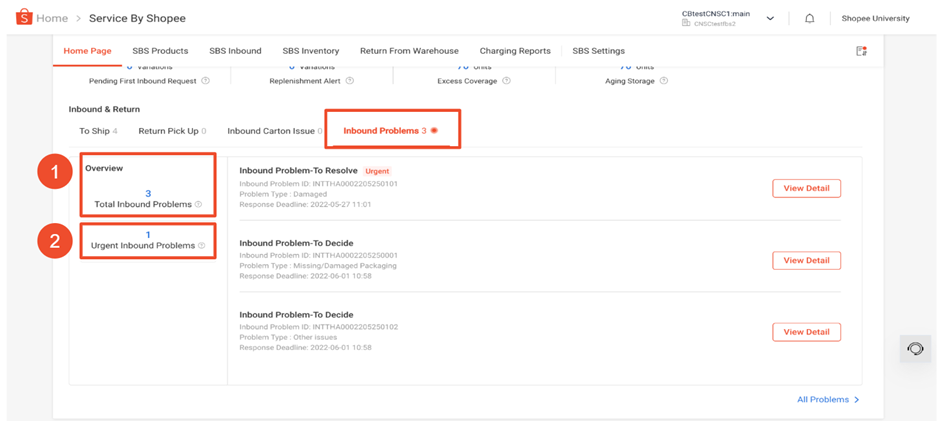Select the Inbound Problems tab
This screenshot has height=421, width=940.
[390, 131]
